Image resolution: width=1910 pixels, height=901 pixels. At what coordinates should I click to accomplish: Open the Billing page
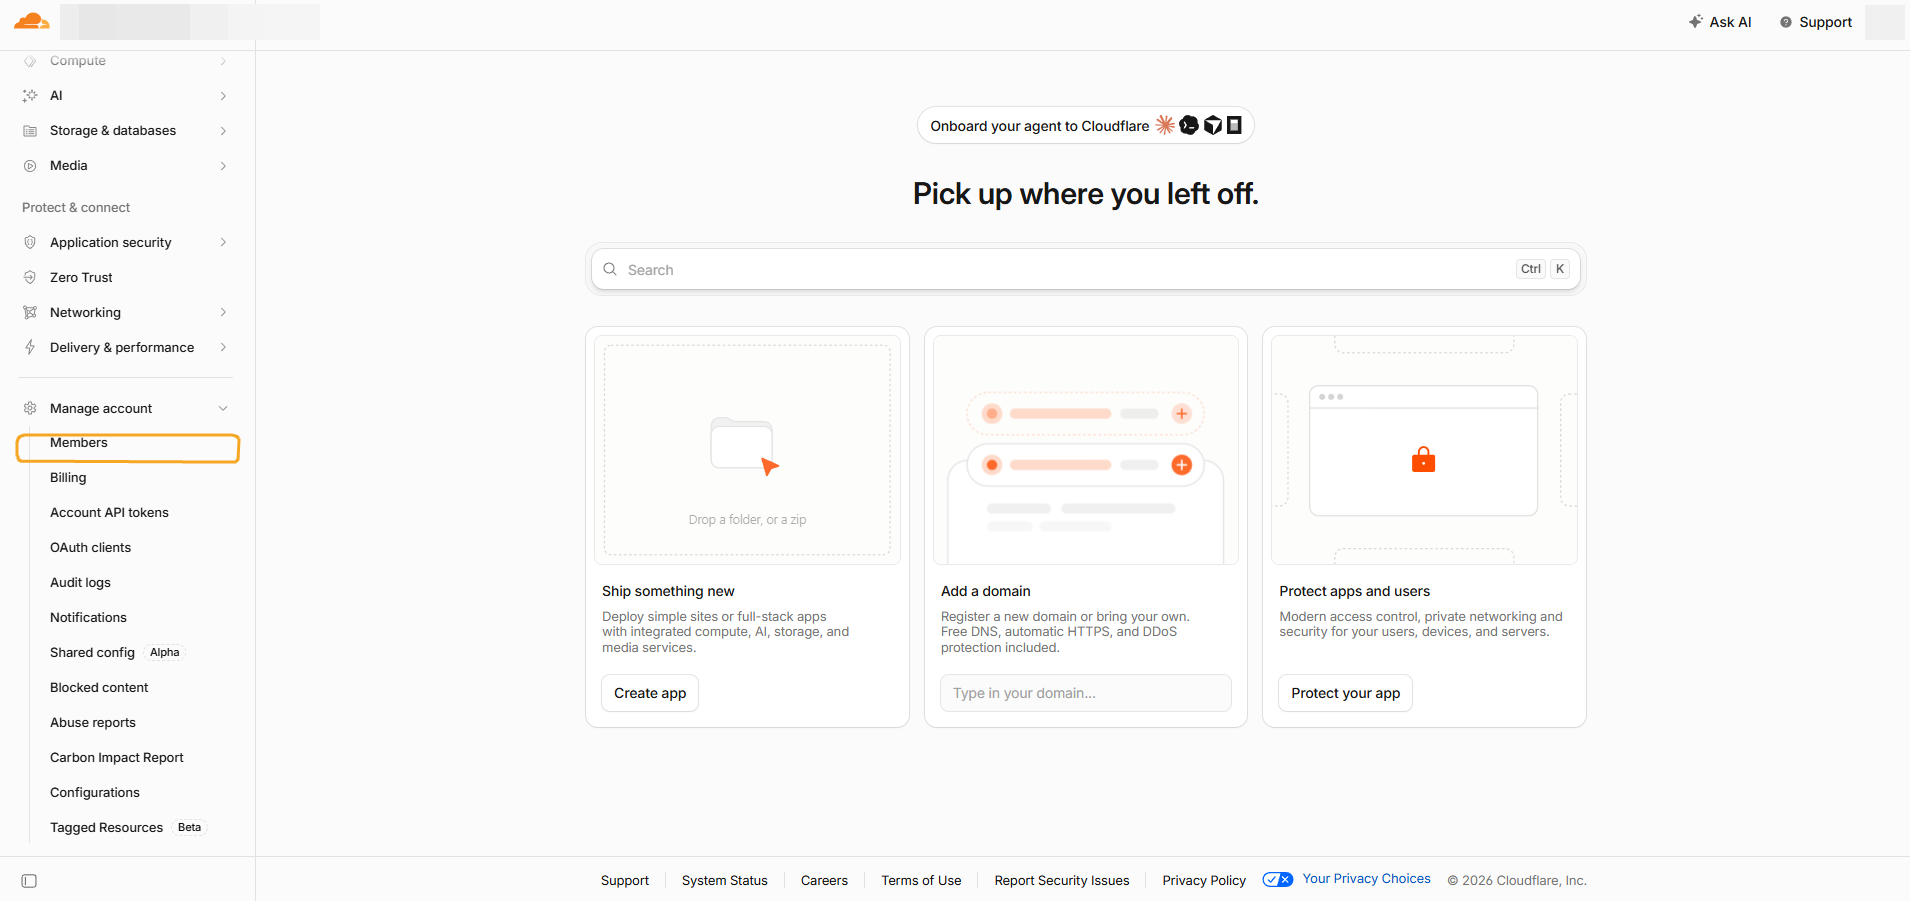pyautogui.click(x=68, y=478)
